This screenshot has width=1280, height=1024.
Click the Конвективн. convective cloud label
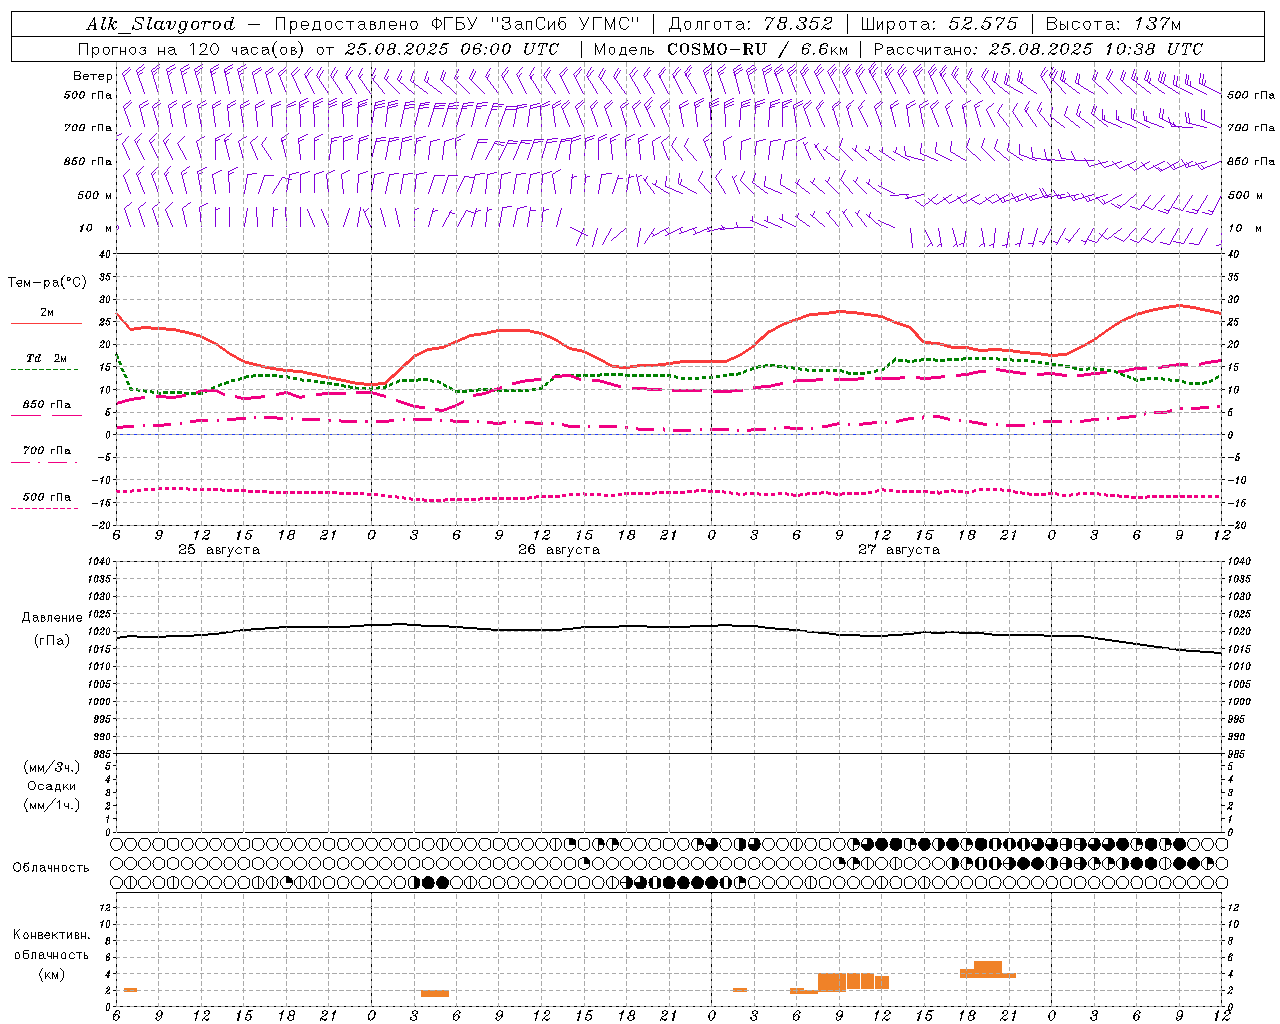tap(51, 935)
